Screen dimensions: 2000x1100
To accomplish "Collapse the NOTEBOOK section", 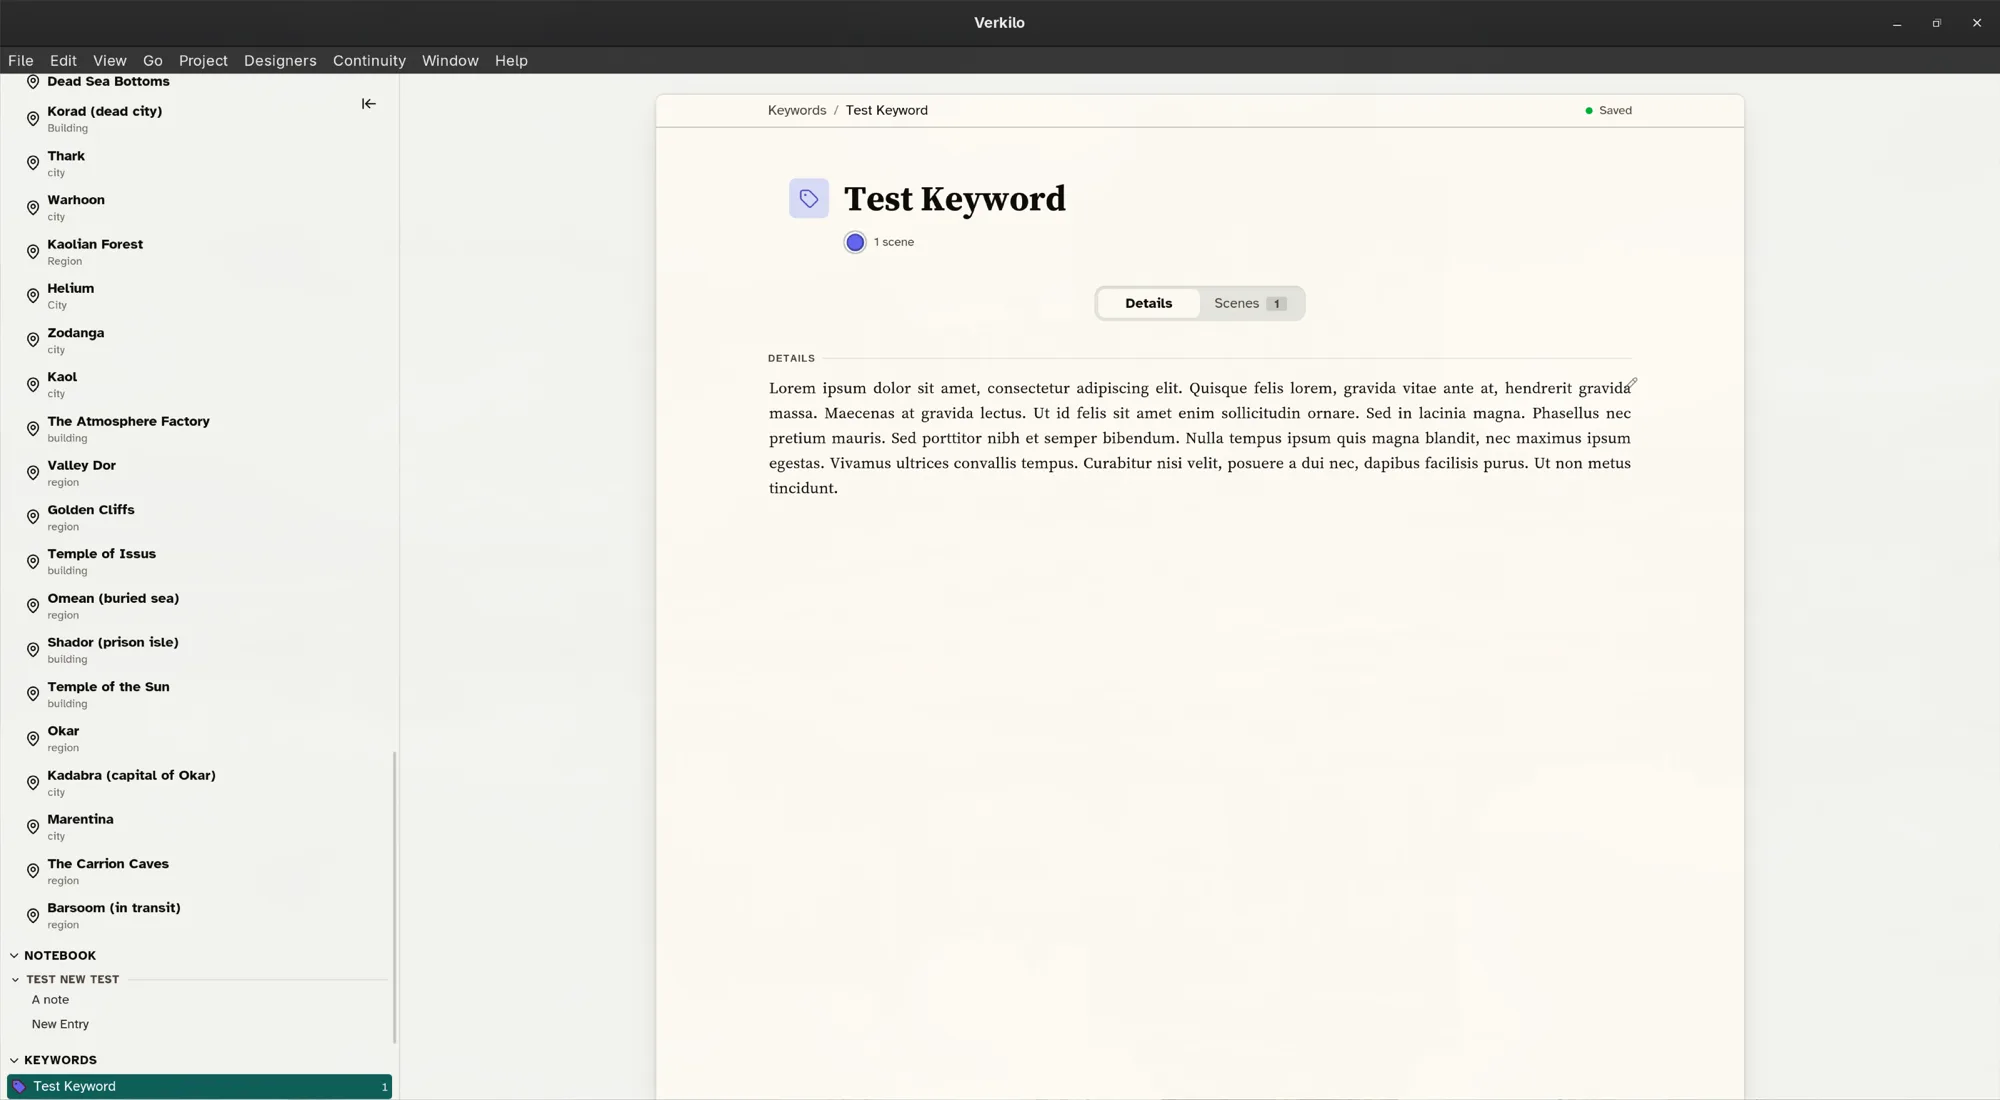I will tap(14, 956).
